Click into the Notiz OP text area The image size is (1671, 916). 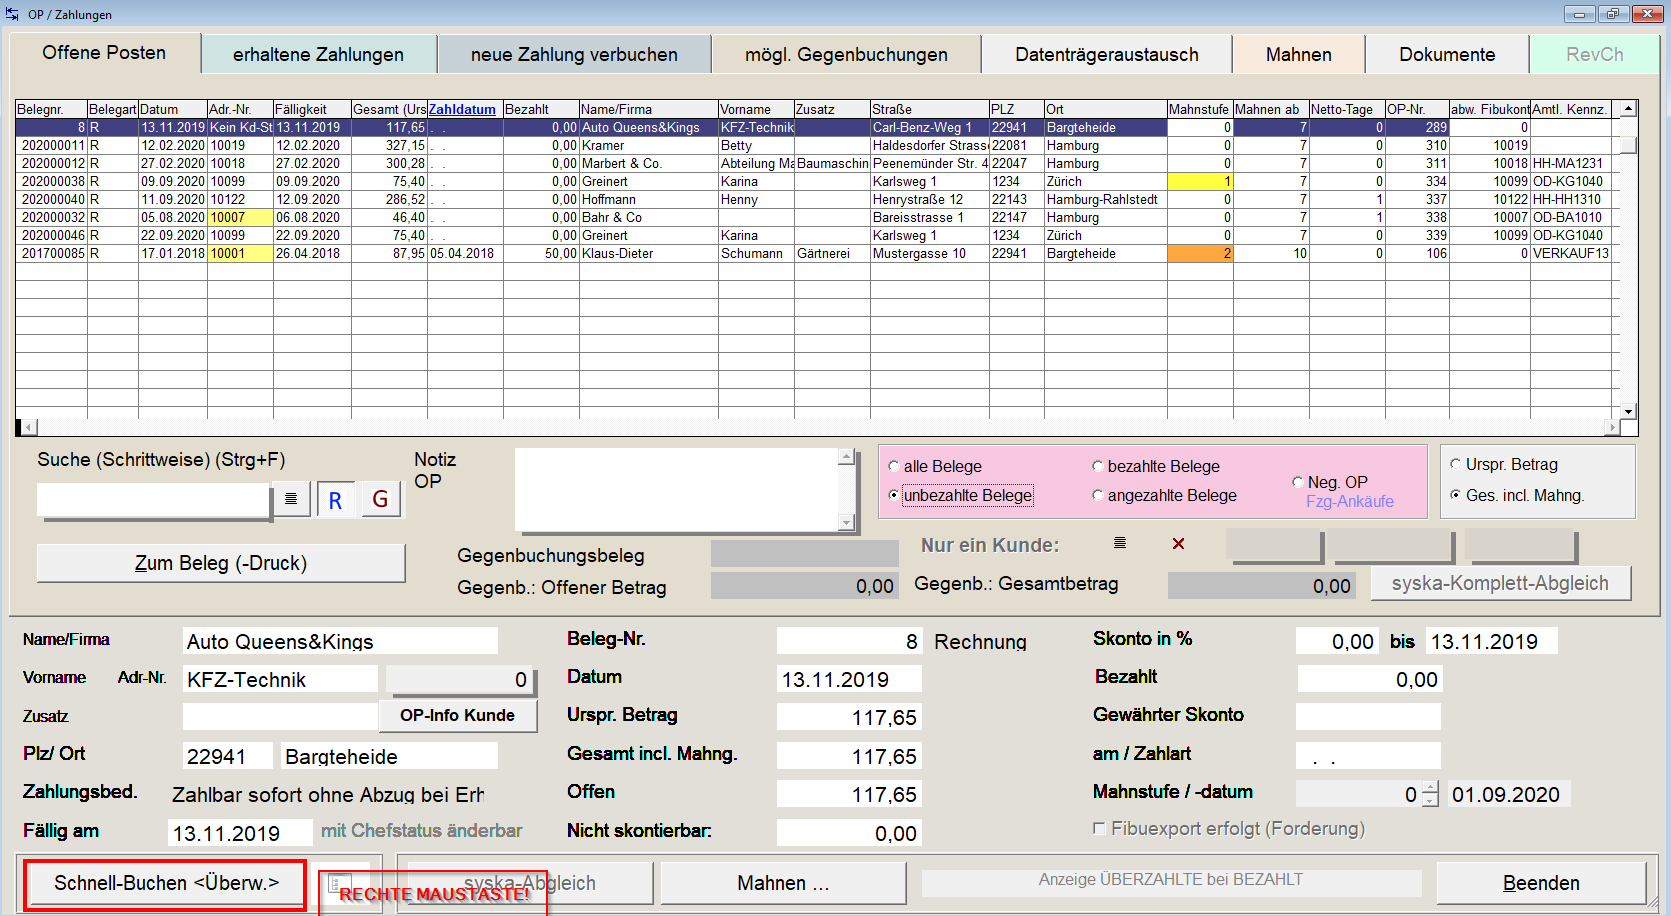coord(677,489)
